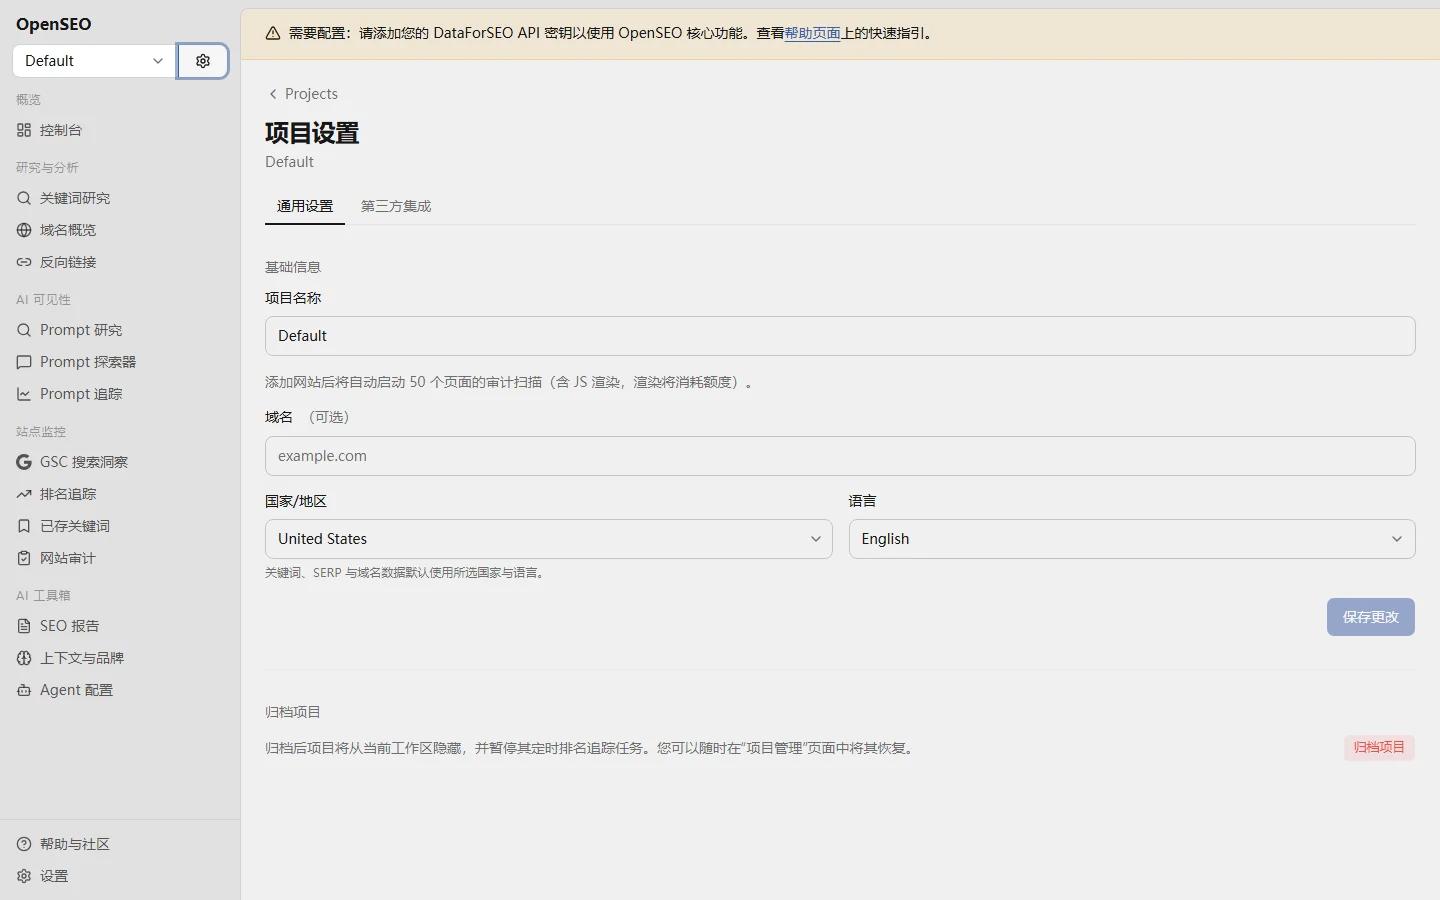Click the 已存关键词 bookmark icon
Image resolution: width=1440 pixels, height=900 pixels.
[24, 526]
